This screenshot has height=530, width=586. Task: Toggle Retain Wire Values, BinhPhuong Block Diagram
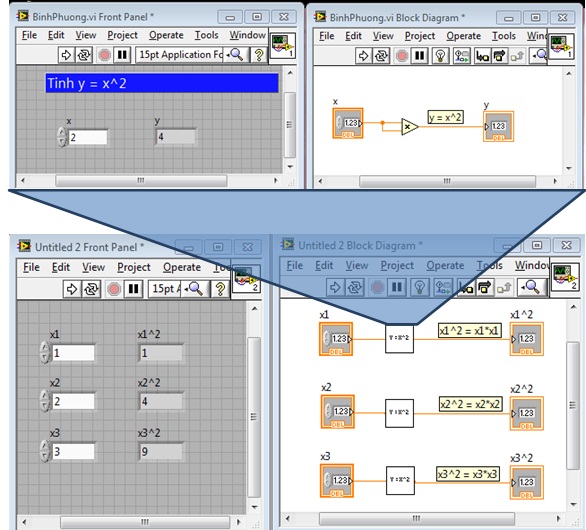(x=462, y=56)
